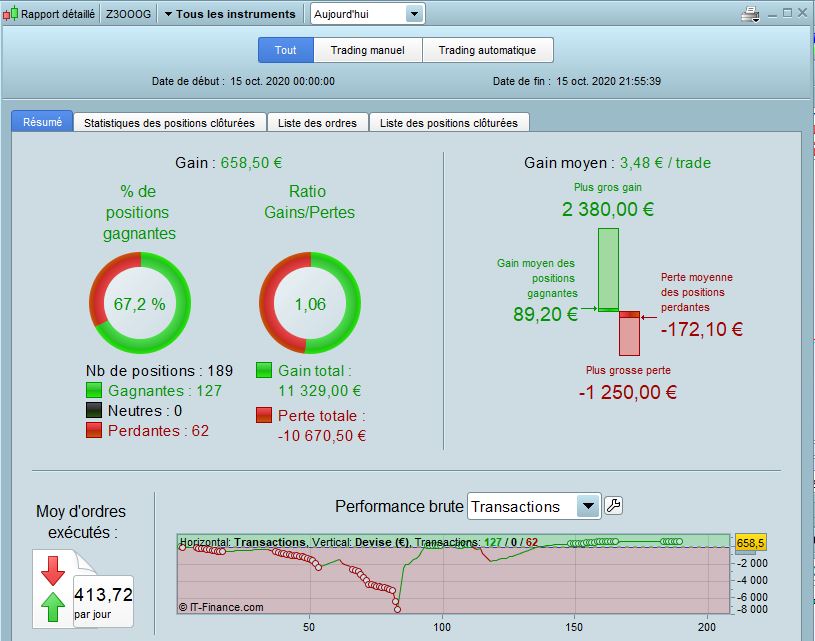Click the Neutres : 0 label
This screenshot has width=815, height=641.
(145, 411)
